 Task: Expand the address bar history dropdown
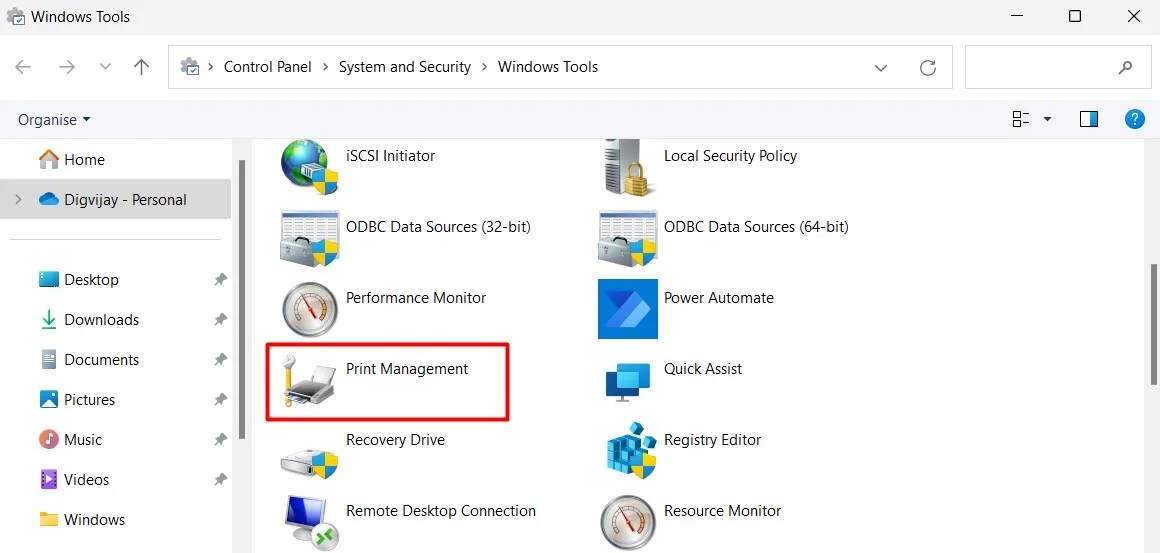pos(880,68)
